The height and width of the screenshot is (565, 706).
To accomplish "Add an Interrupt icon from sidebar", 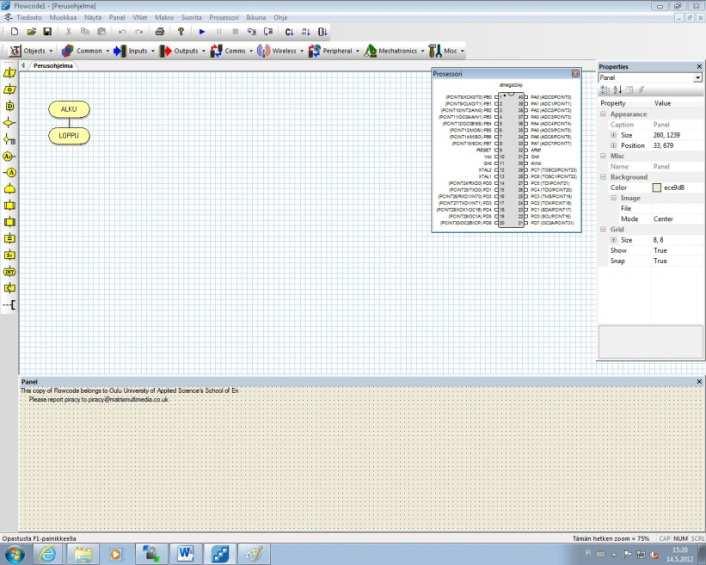I will click(x=9, y=271).
